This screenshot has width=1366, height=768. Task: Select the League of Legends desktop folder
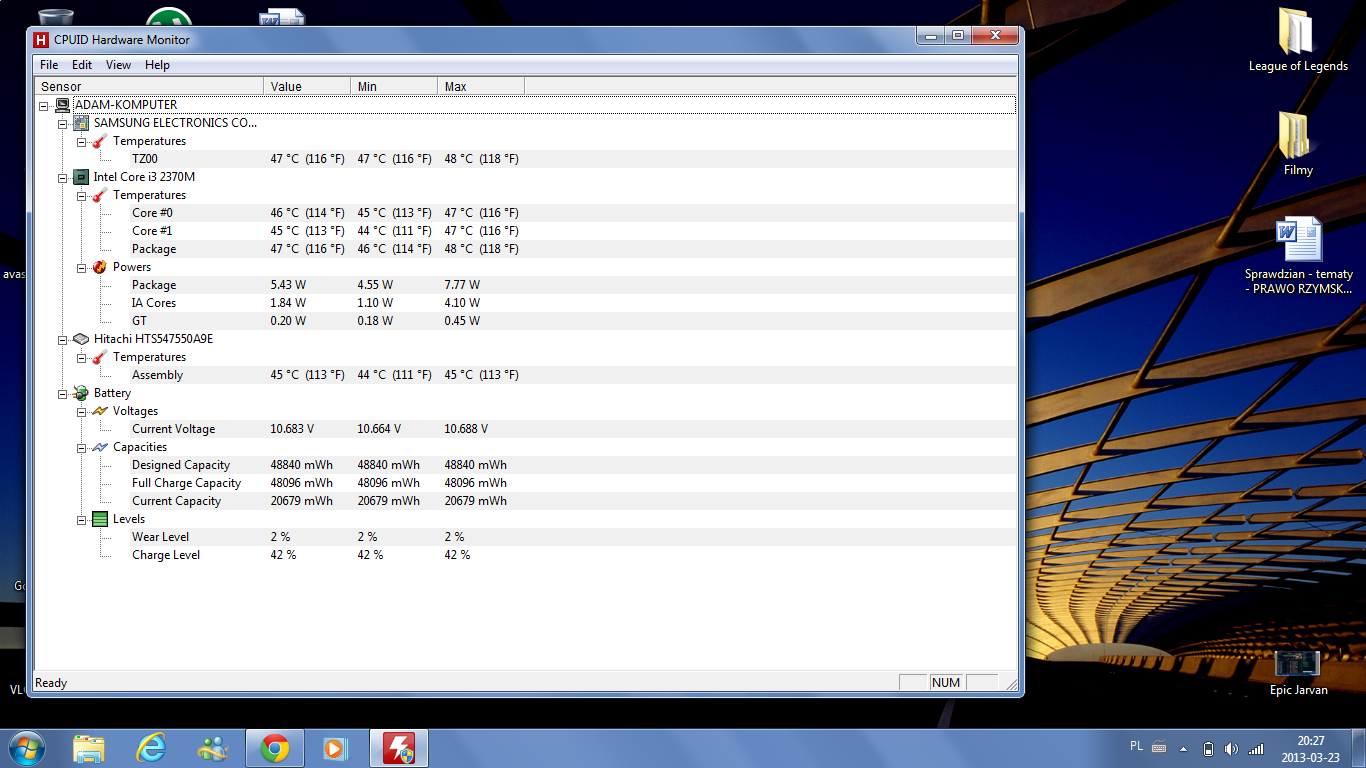pos(1298,40)
